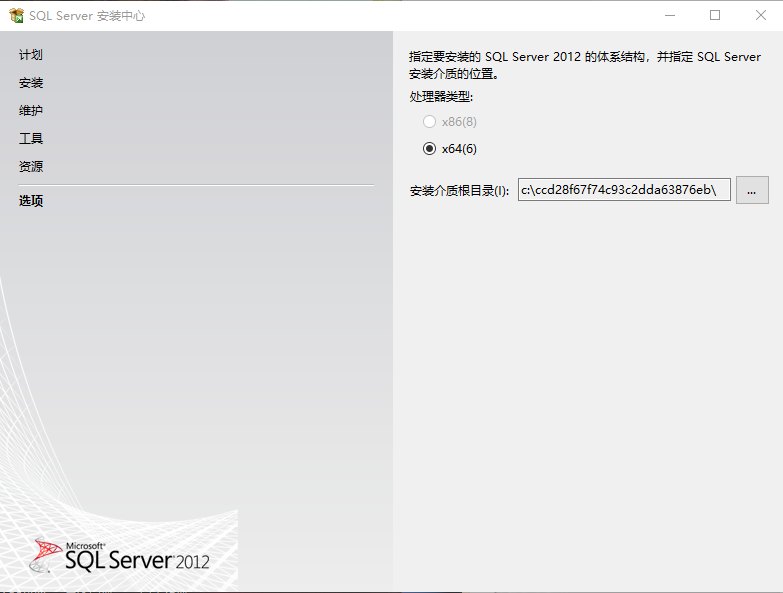The height and width of the screenshot is (593, 783).
Task: Maximize the SQL Server 安装中心 window
Action: [715, 15]
